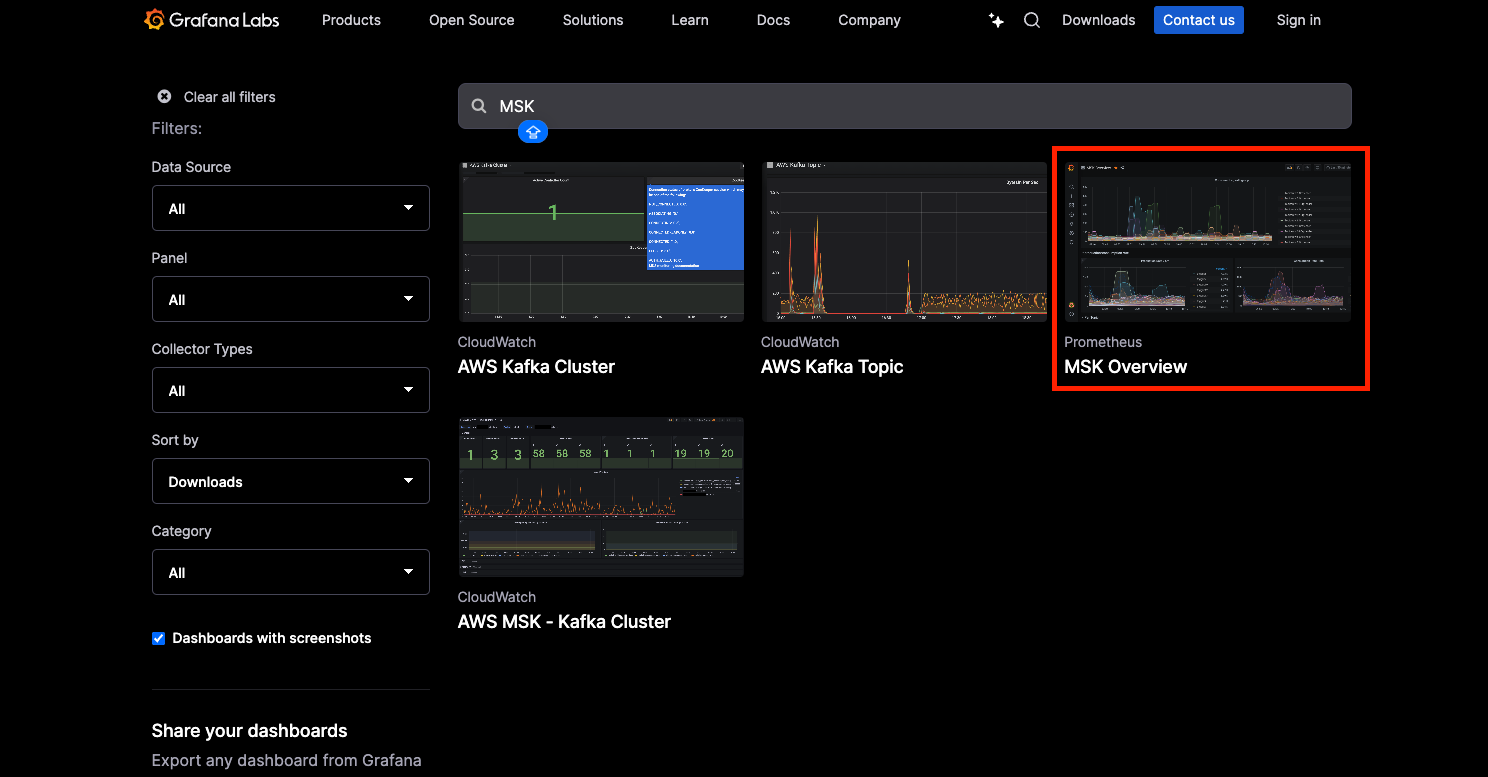1488x777 pixels.
Task: Click the Downloads link
Action: (1099, 20)
